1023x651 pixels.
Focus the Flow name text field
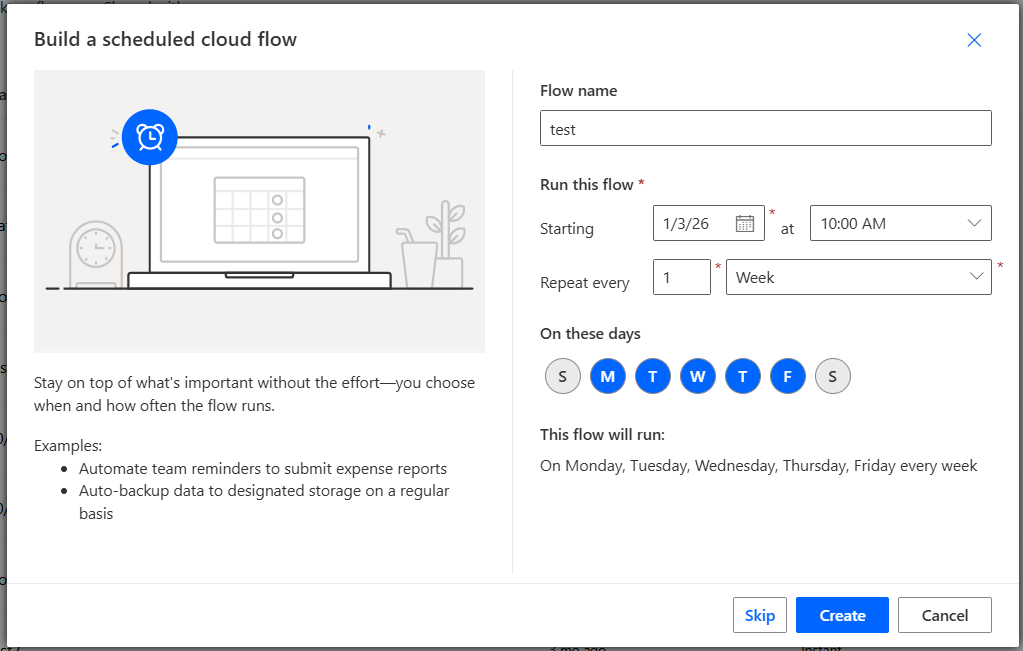pyautogui.click(x=766, y=128)
